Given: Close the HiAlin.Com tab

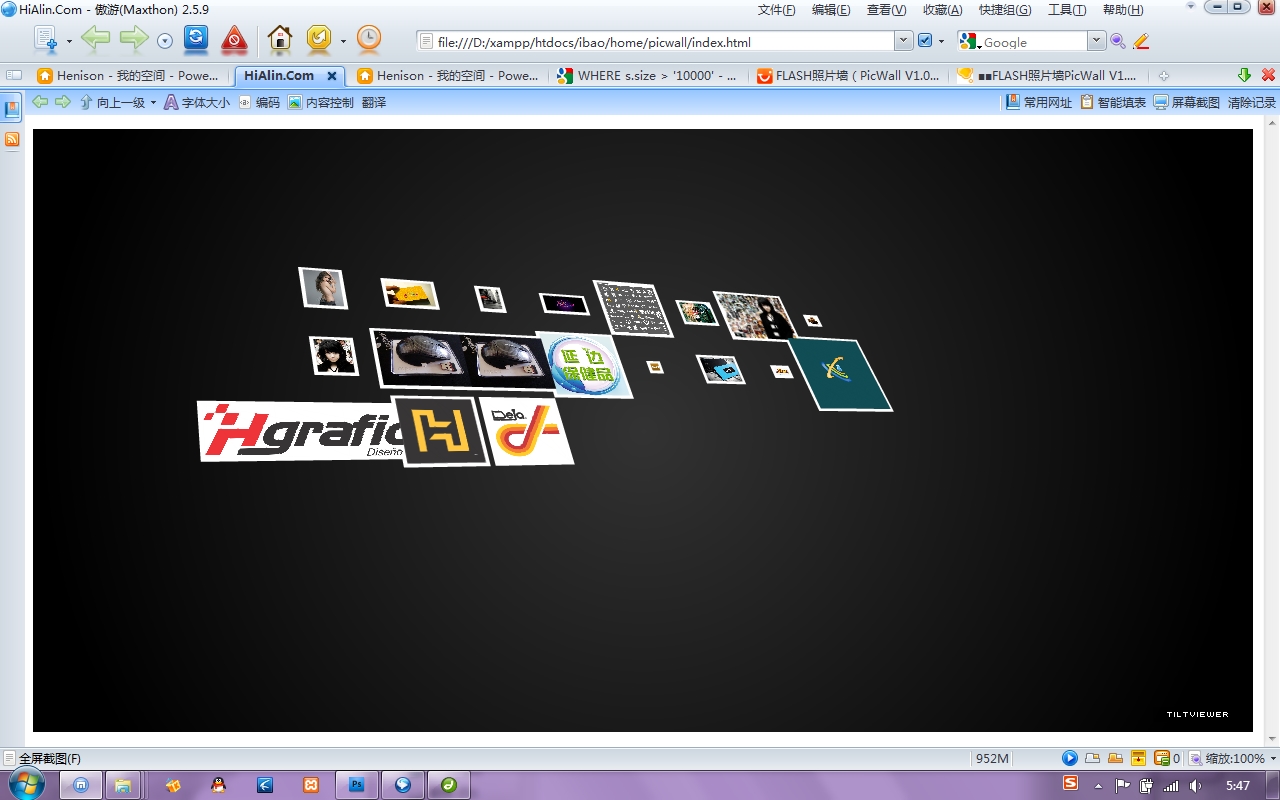Looking at the screenshot, I should point(332,76).
